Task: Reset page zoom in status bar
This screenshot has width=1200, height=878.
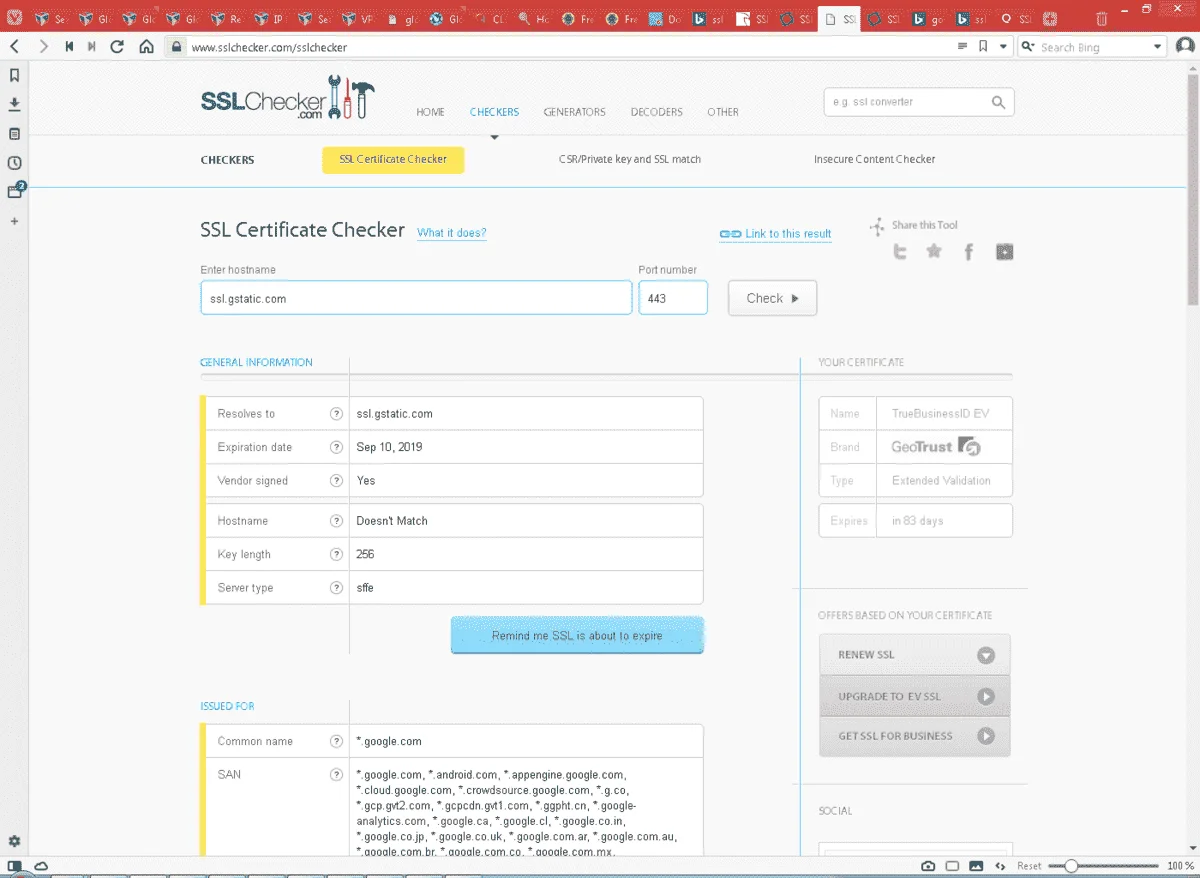Action: pyautogui.click(x=1029, y=866)
